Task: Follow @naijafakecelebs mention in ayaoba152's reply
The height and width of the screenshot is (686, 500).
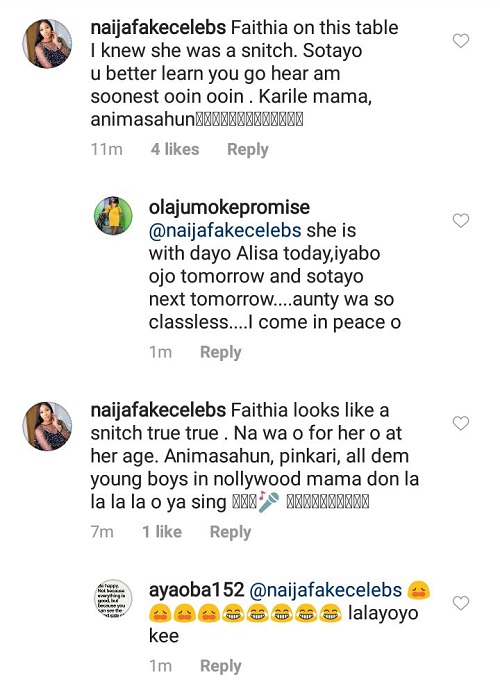Action: click(325, 590)
